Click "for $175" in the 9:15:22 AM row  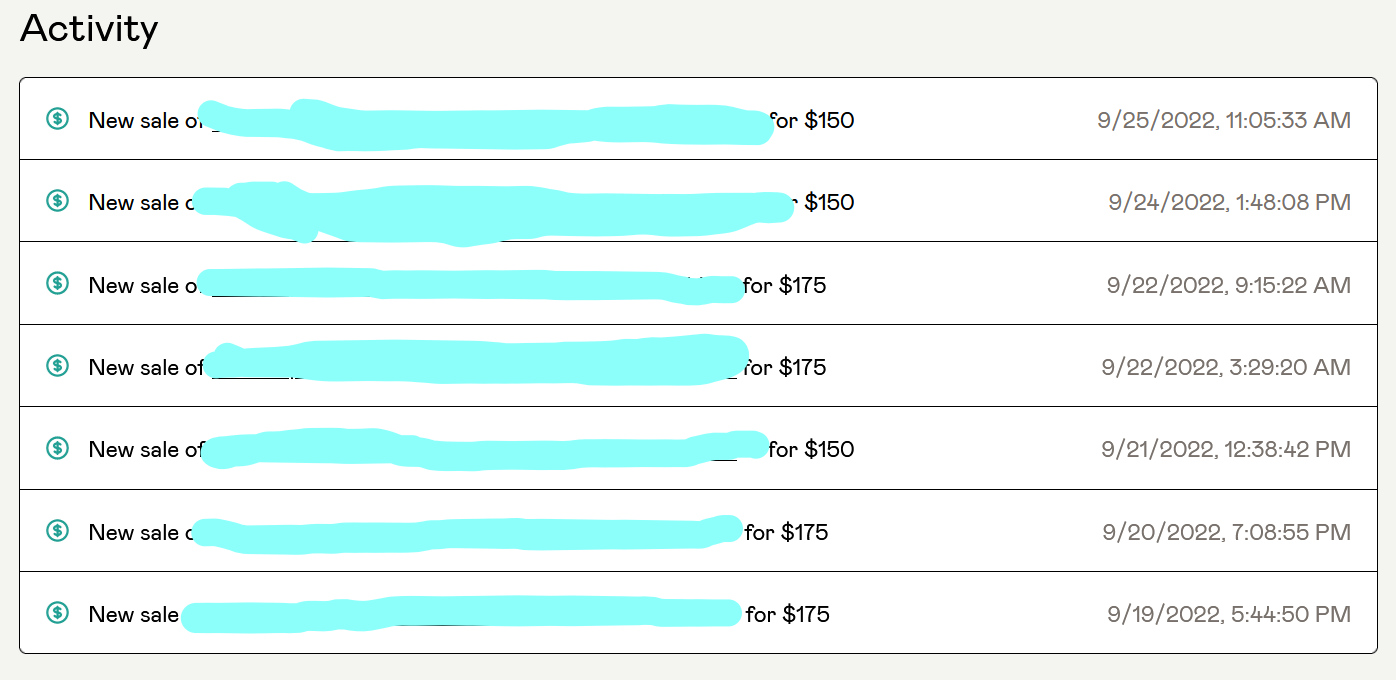785,285
